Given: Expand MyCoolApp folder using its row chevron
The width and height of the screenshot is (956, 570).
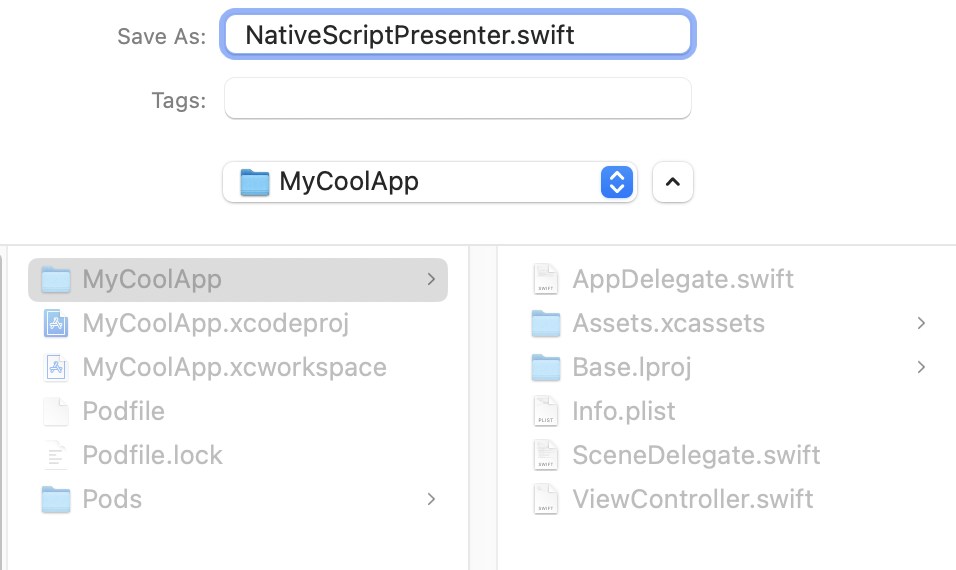Looking at the screenshot, I should [x=431, y=279].
